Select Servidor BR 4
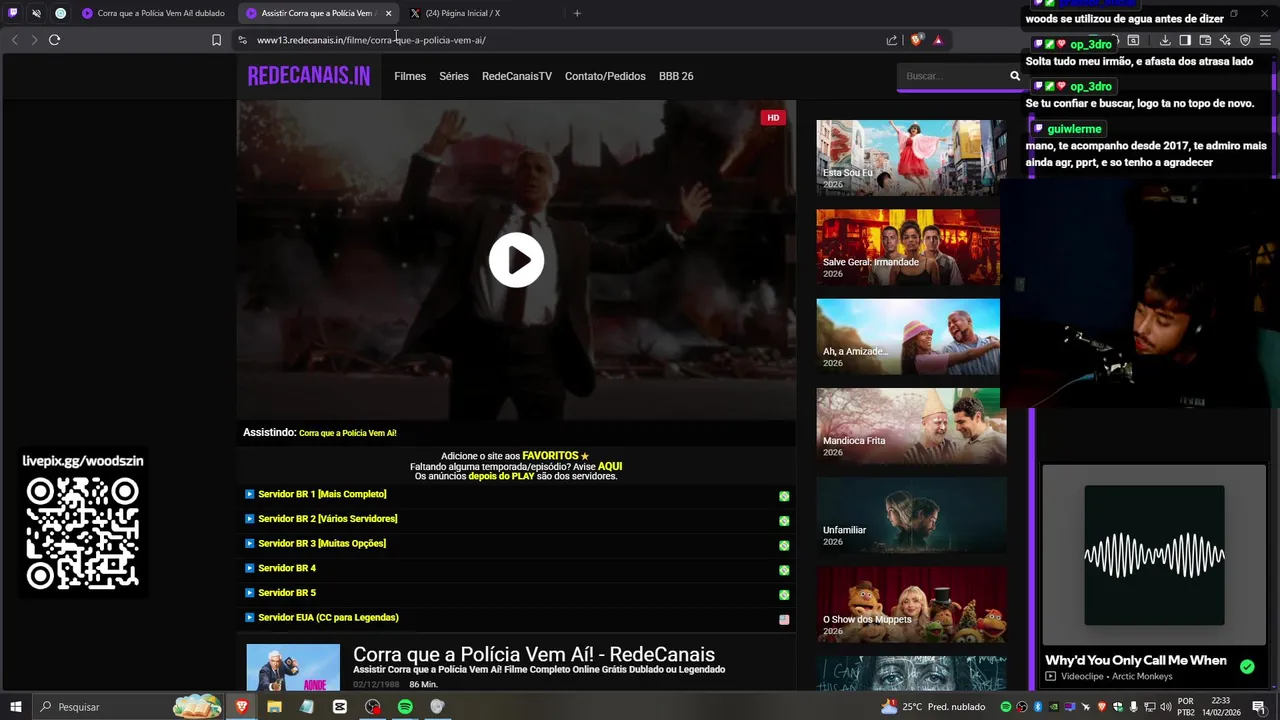 tap(287, 568)
